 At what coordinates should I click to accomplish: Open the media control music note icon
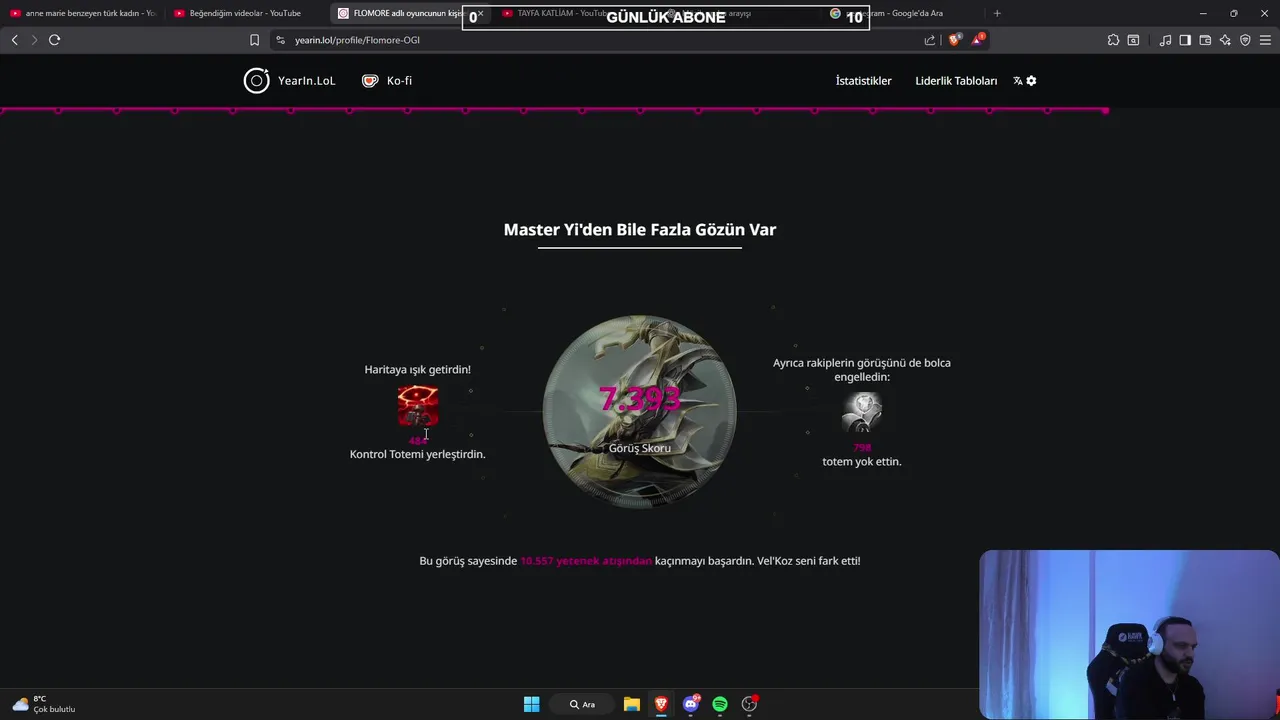[x=1165, y=40]
